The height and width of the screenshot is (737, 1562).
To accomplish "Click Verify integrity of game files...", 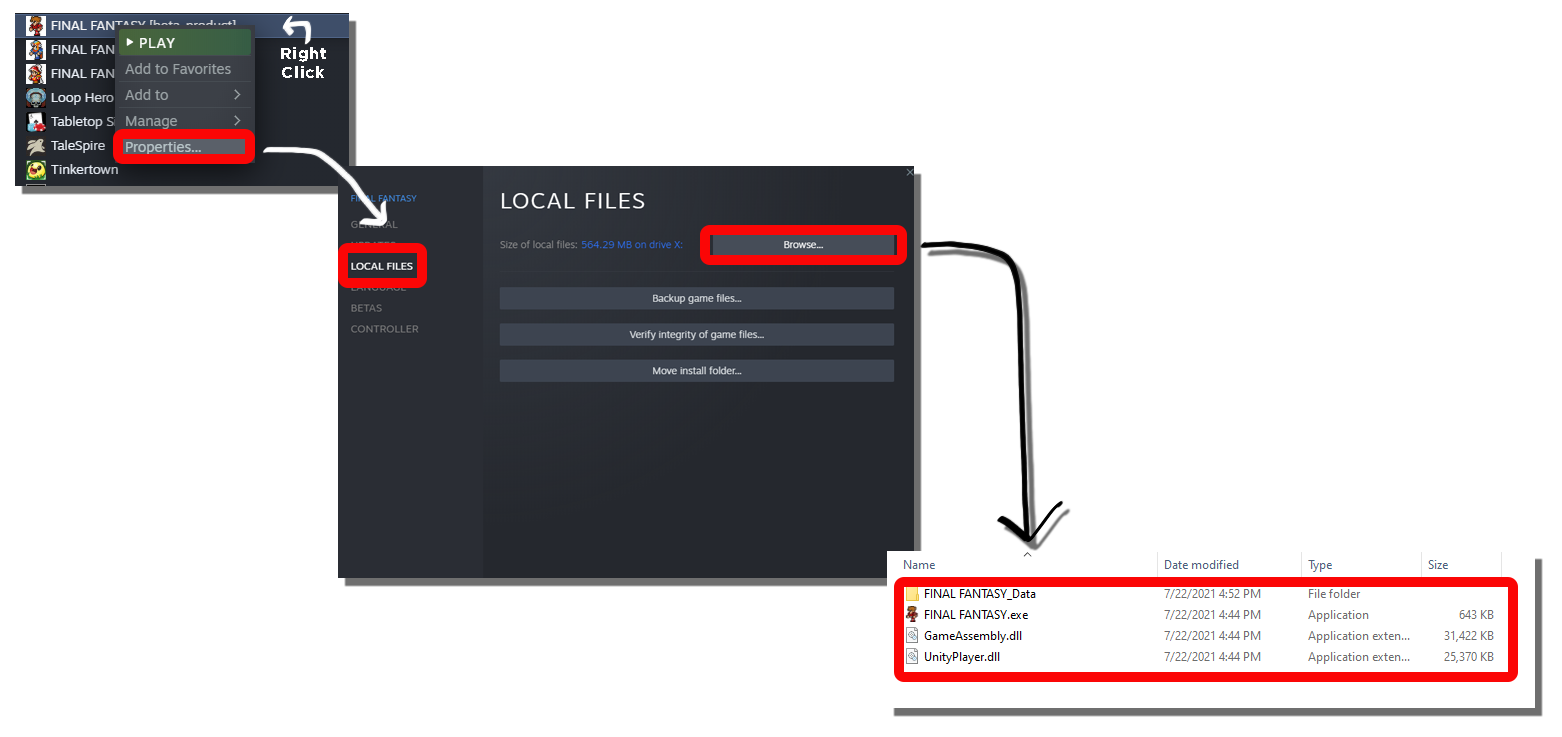I will point(697,335).
